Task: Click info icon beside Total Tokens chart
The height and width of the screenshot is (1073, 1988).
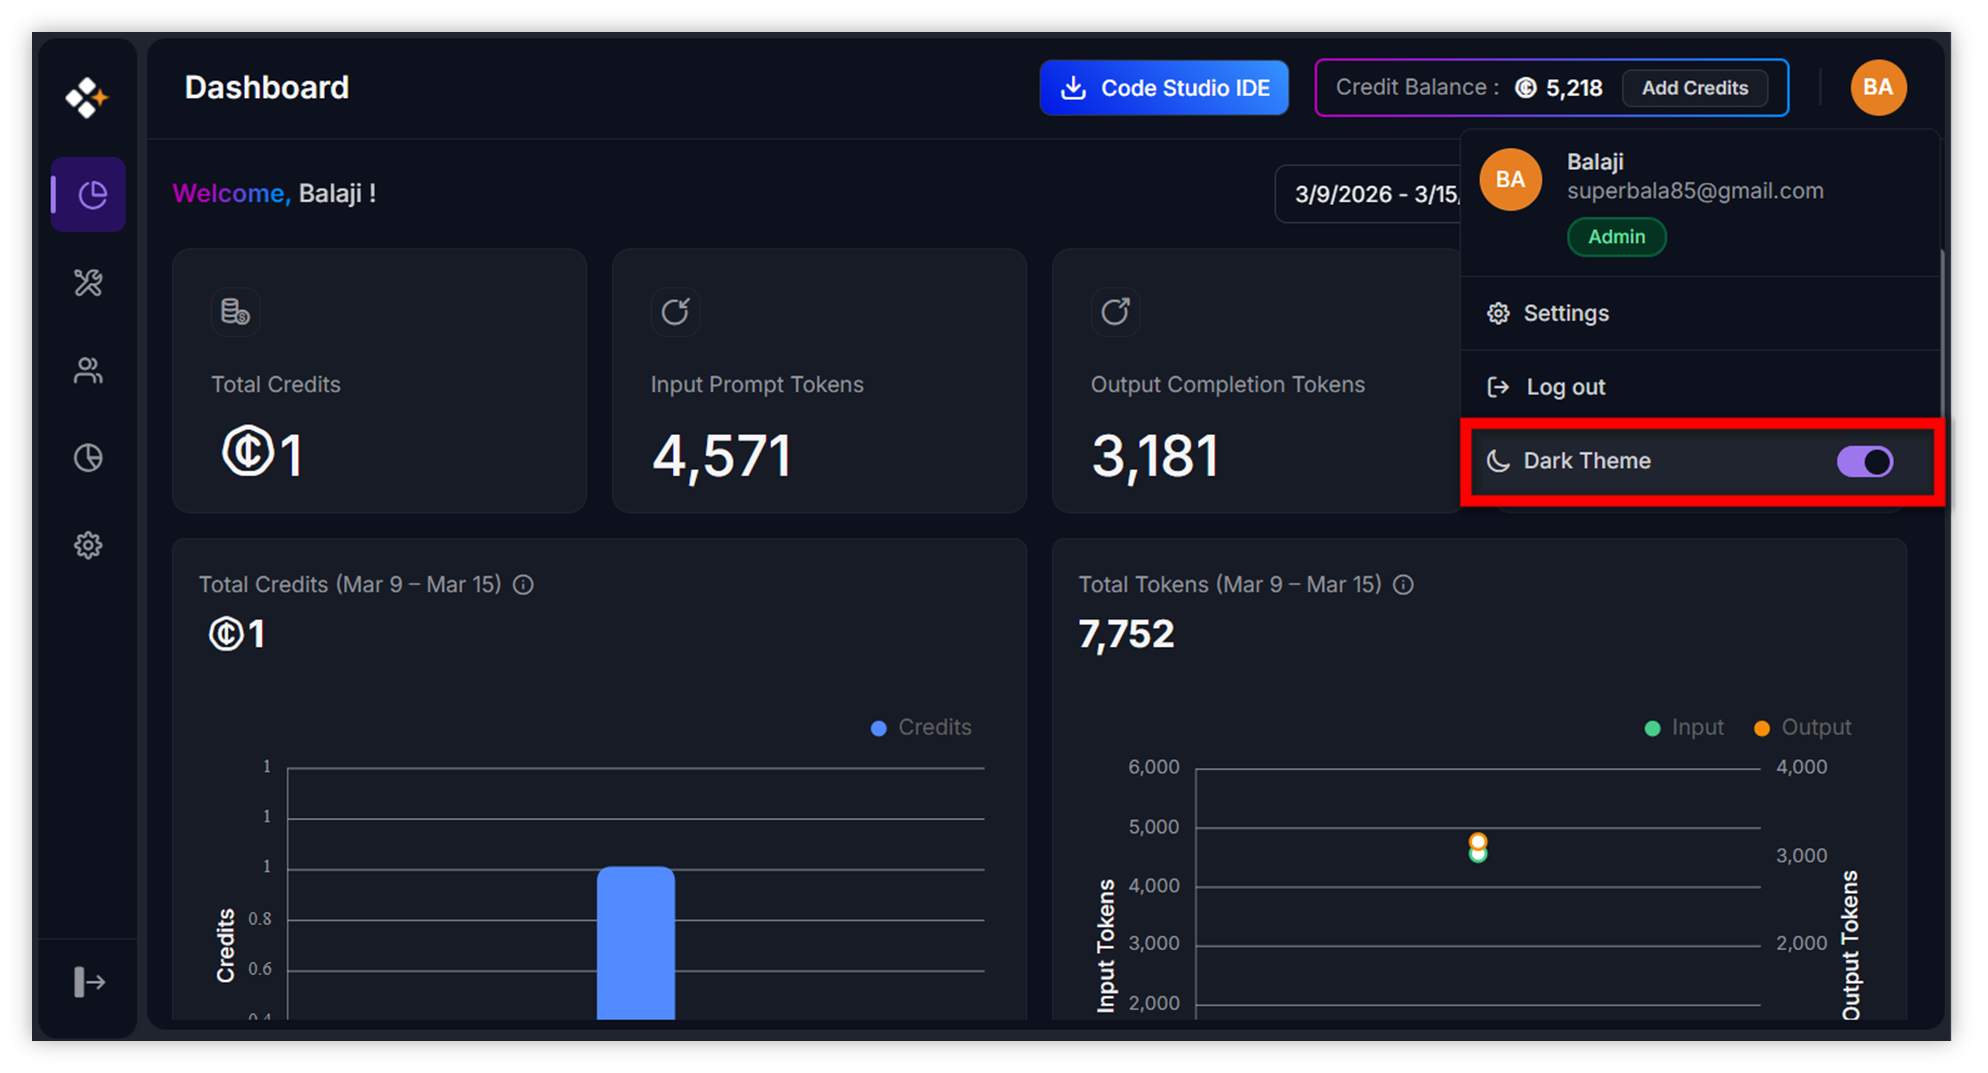Action: [1403, 585]
